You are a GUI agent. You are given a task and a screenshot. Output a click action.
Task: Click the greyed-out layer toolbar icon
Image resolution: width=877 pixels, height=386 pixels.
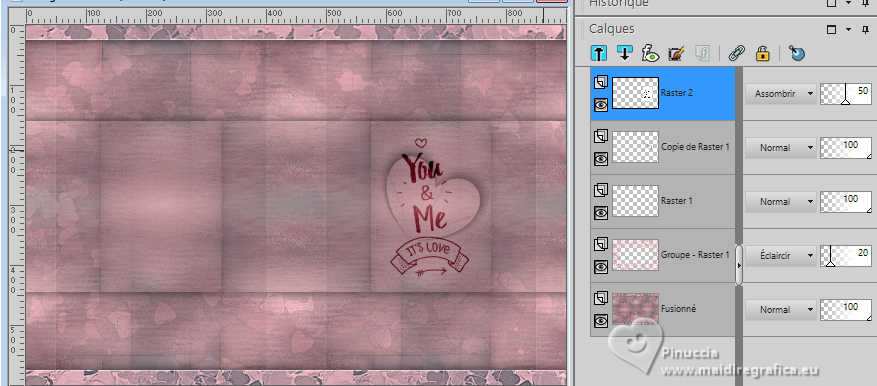(702, 53)
